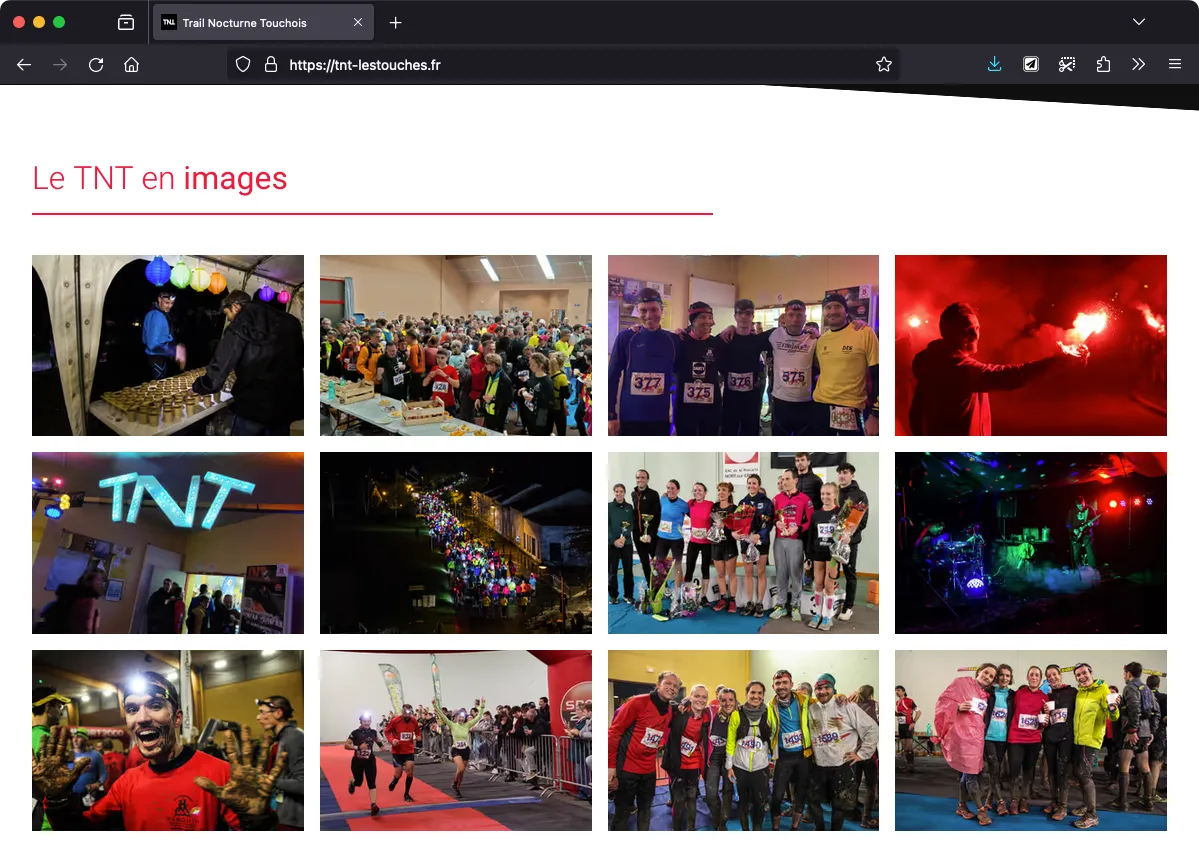Screen dimensions: 1199x864
Task: Open Firefox View via the sidebar icon
Action: [126, 21]
